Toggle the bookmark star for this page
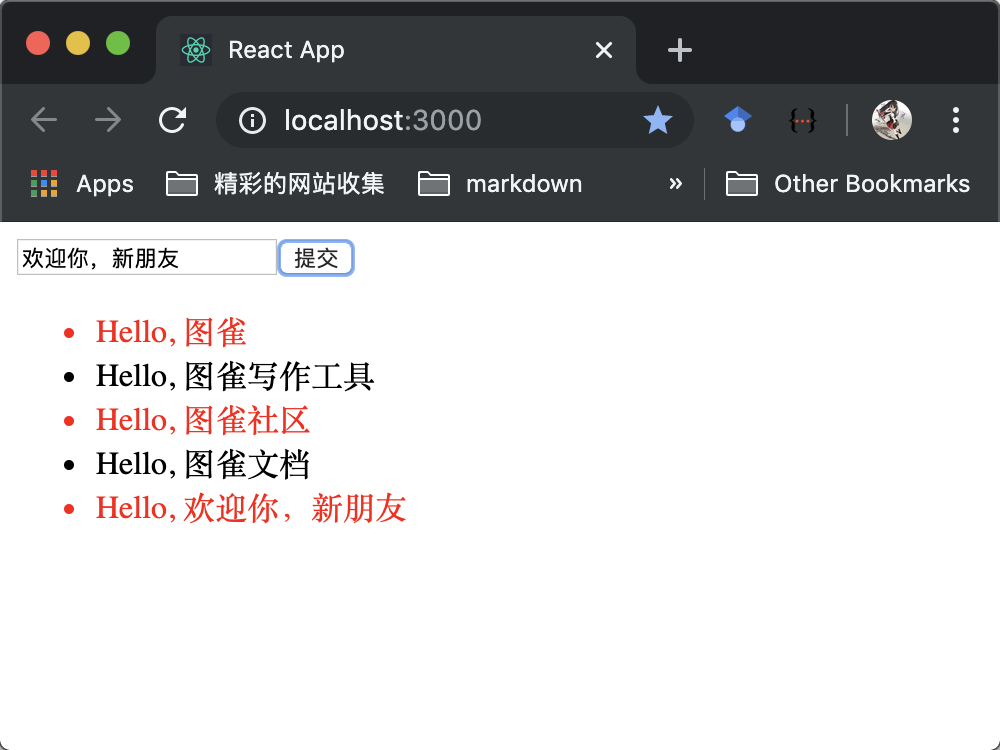1000x750 pixels. click(658, 120)
